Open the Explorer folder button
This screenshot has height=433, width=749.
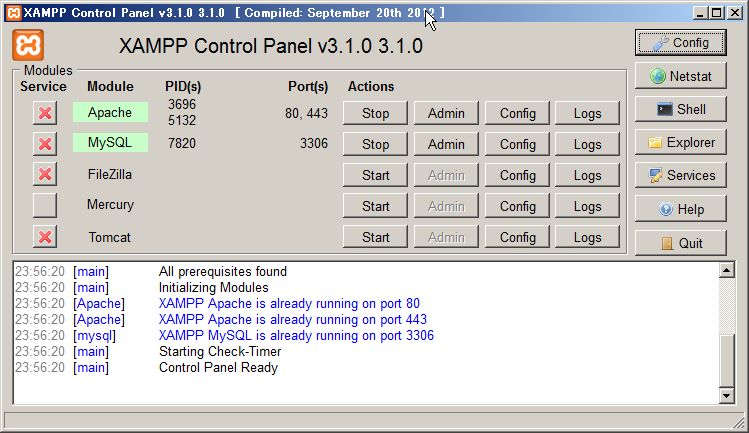[680, 142]
